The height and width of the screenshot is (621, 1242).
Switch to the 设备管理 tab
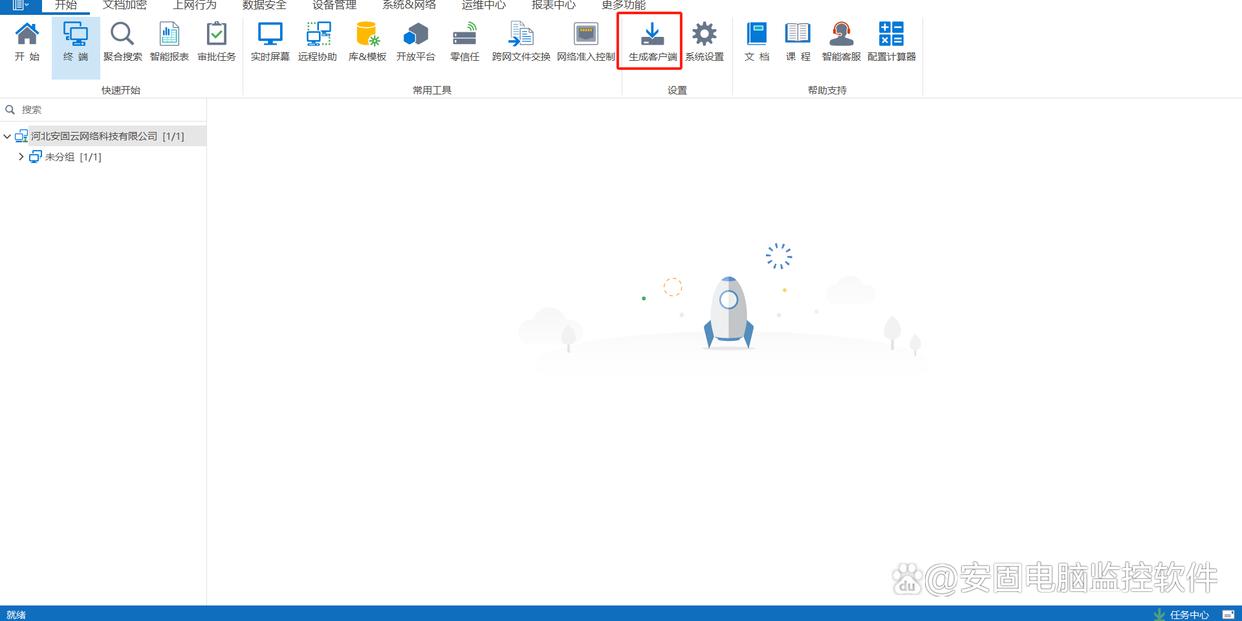coord(334,5)
